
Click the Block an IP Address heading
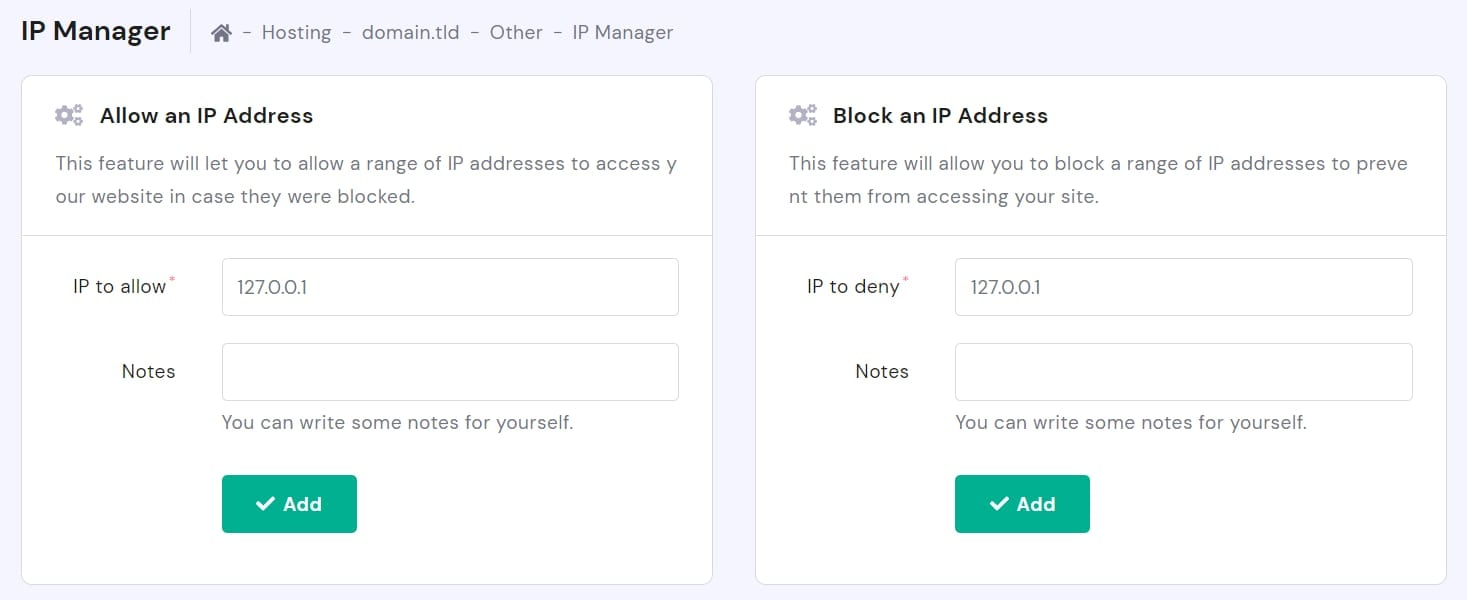click(940, 116)
